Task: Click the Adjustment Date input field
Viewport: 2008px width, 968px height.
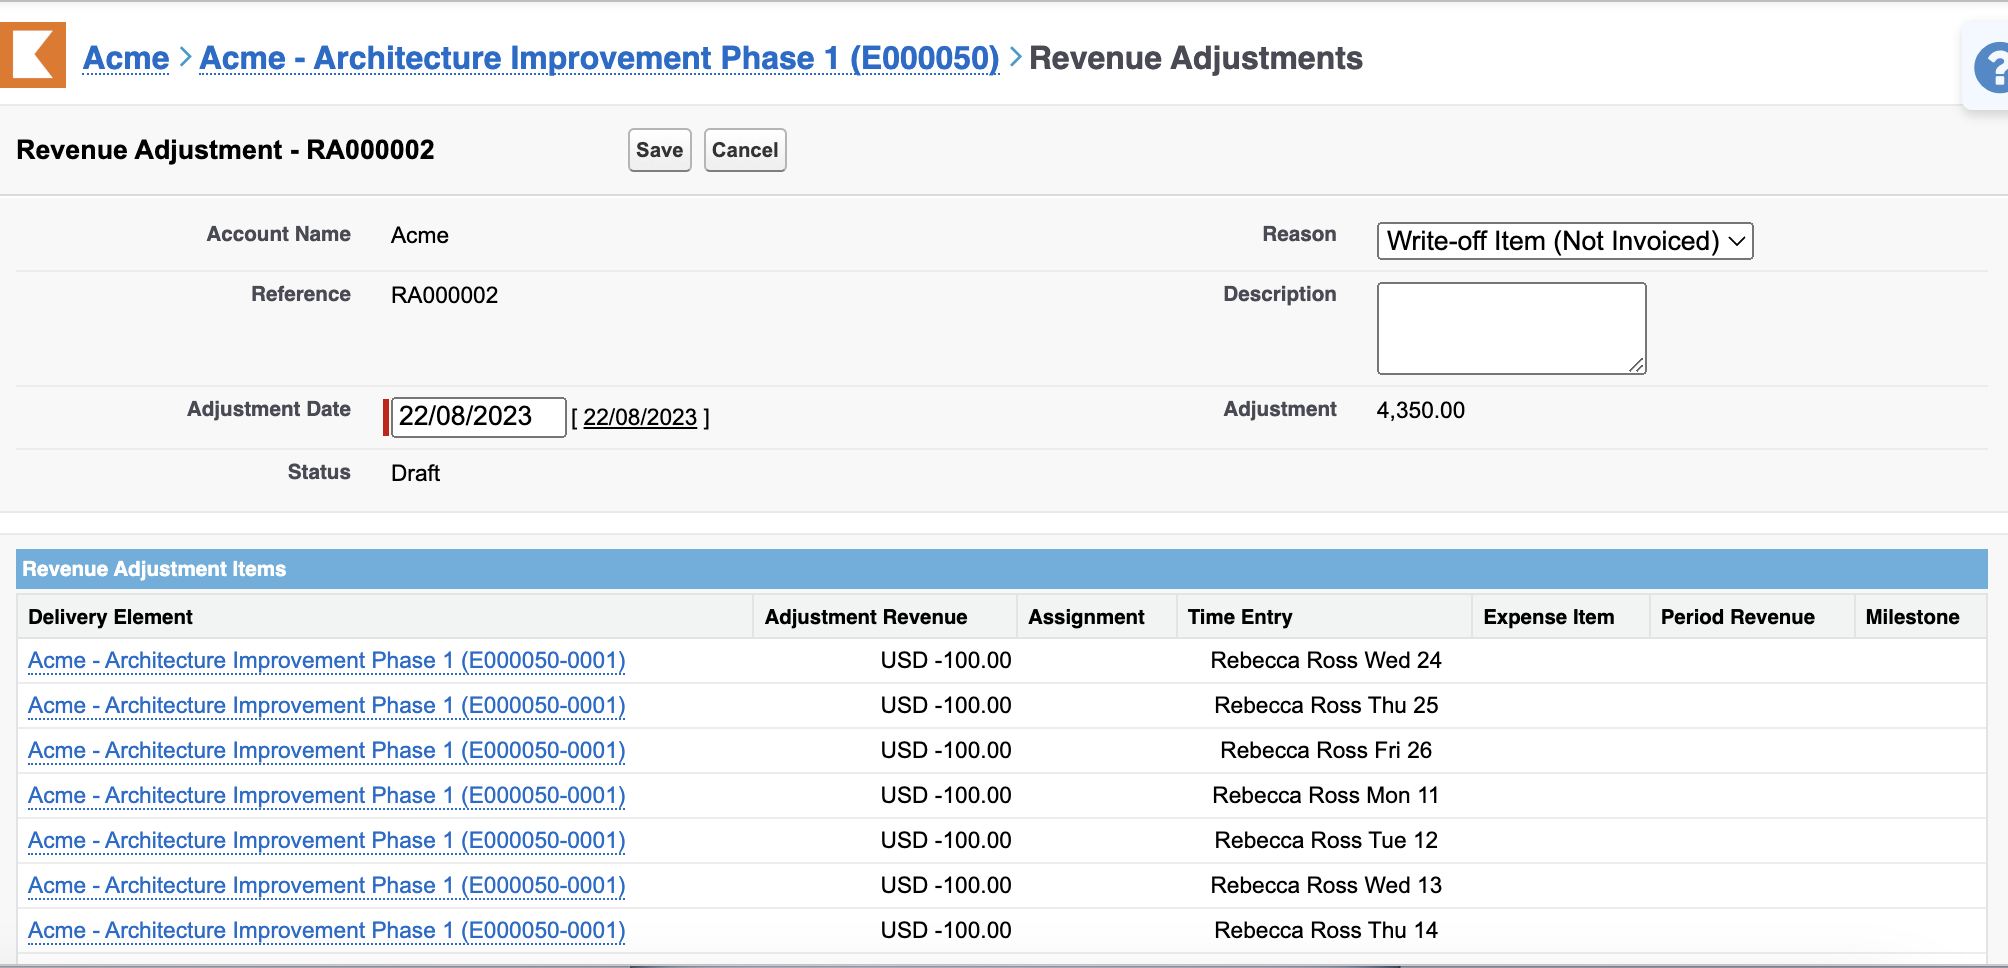Action: [478, 417]
